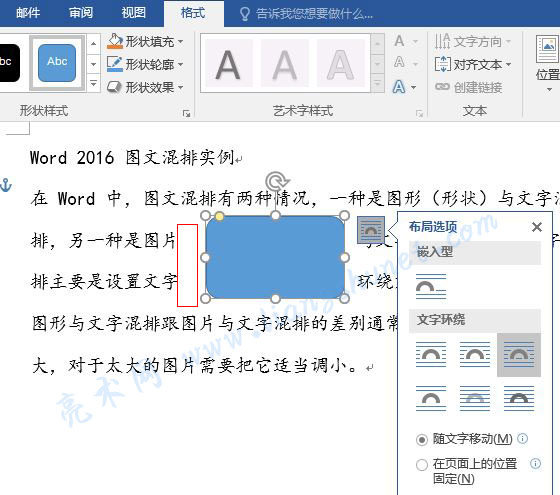Select the blue rounded rectangle shape

275,257
